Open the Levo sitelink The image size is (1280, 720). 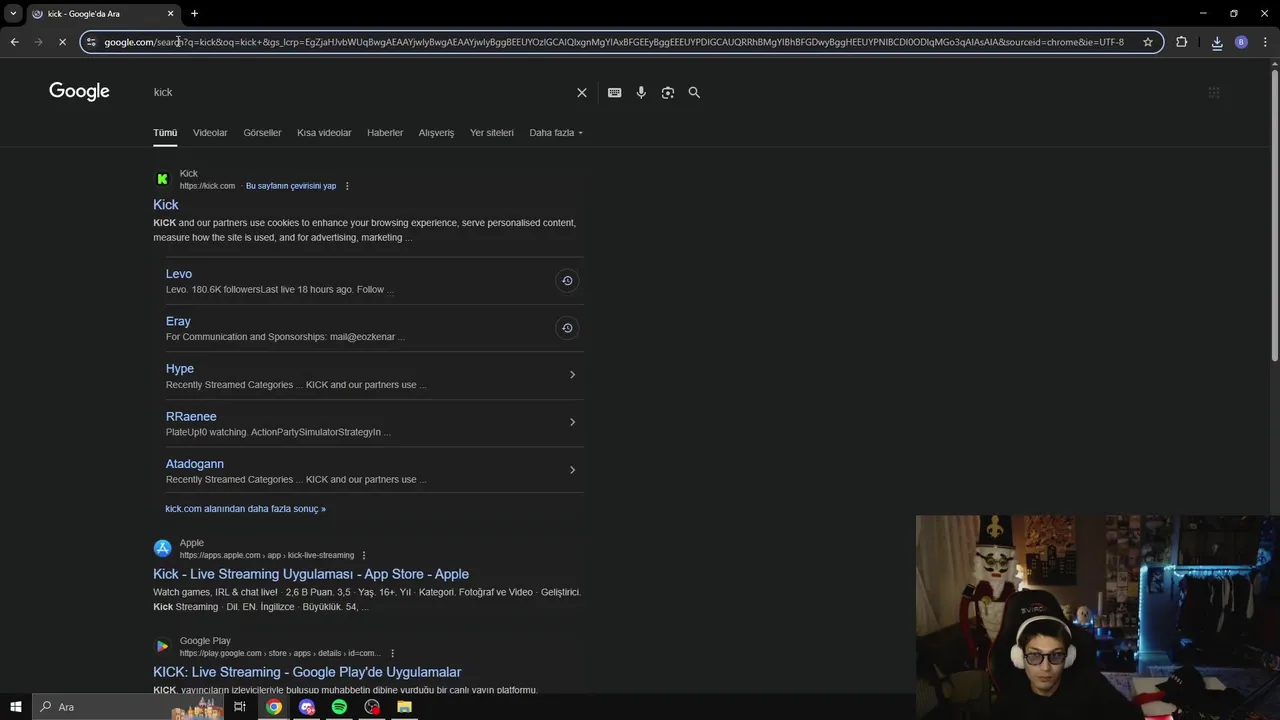click(x=179, y=274)
